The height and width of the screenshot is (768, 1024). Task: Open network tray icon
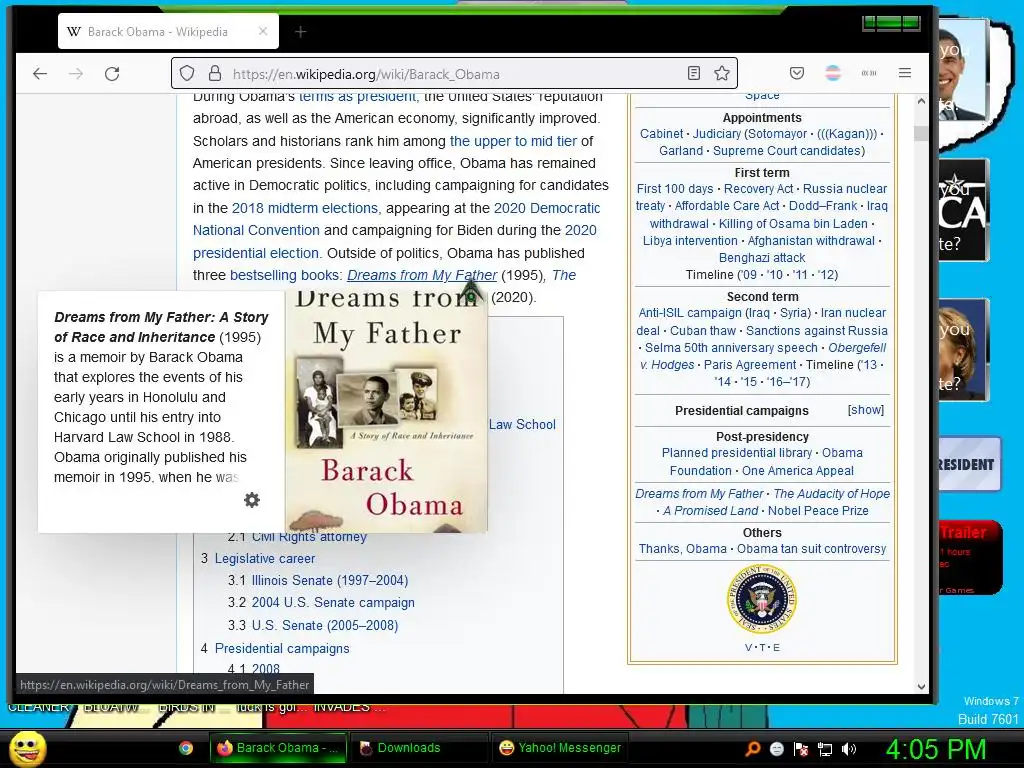click(825, 748)
